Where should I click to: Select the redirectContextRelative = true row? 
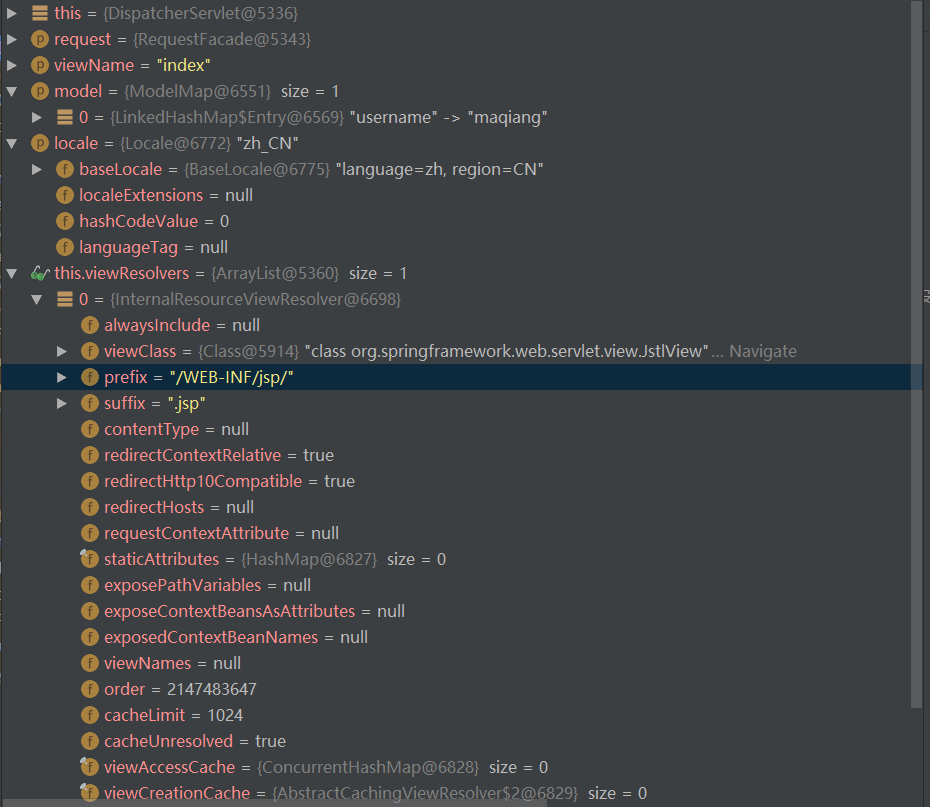[456, 455]
